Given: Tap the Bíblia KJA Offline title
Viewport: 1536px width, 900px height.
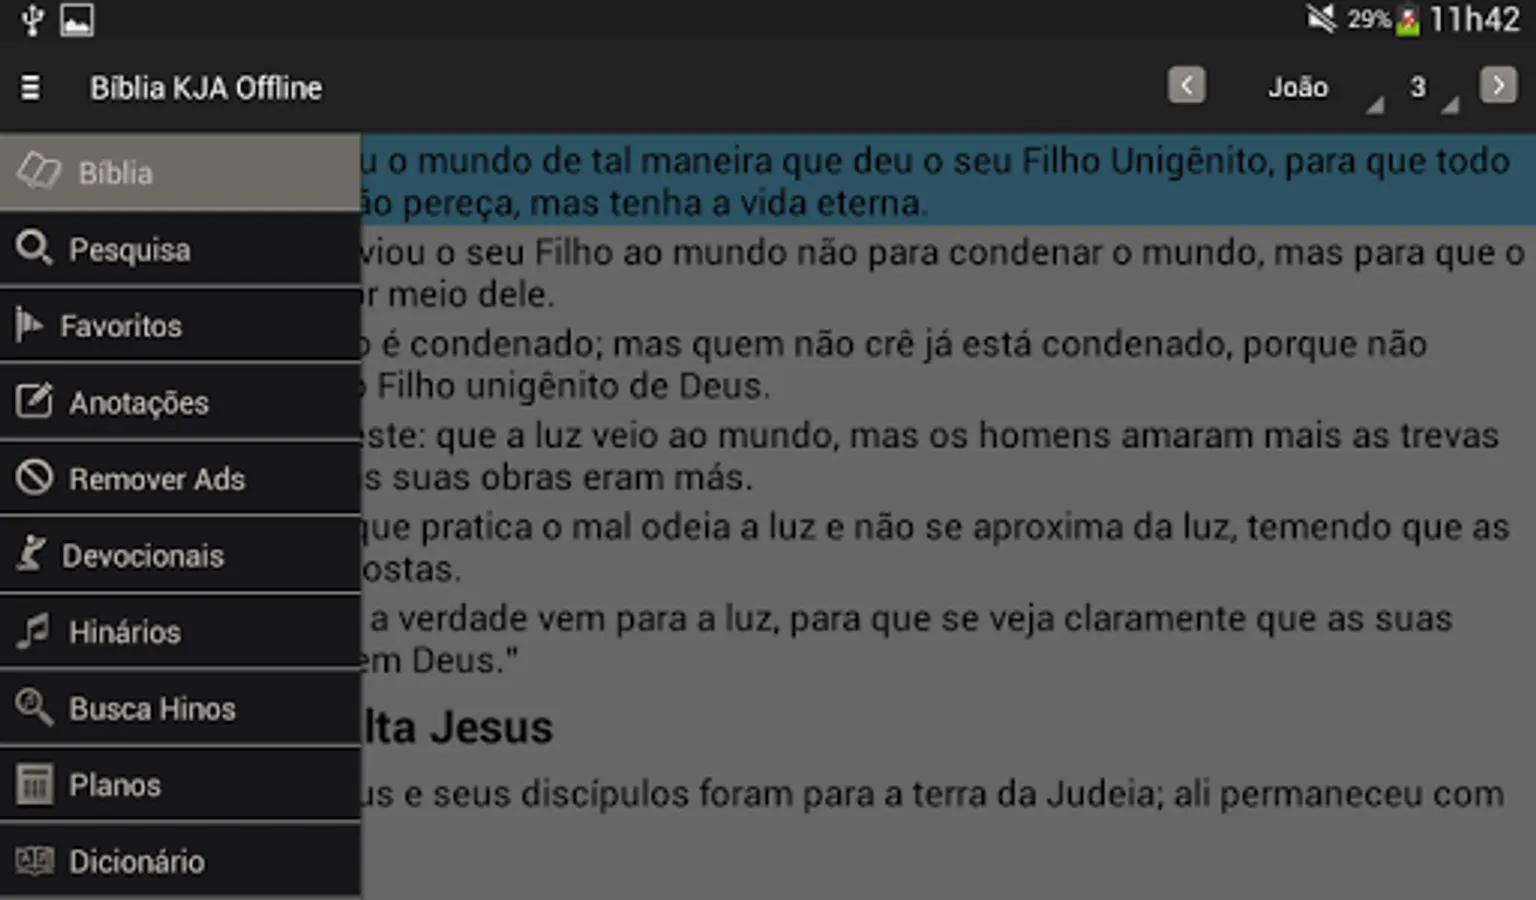Looking at the screenshot, I should 206,88.
